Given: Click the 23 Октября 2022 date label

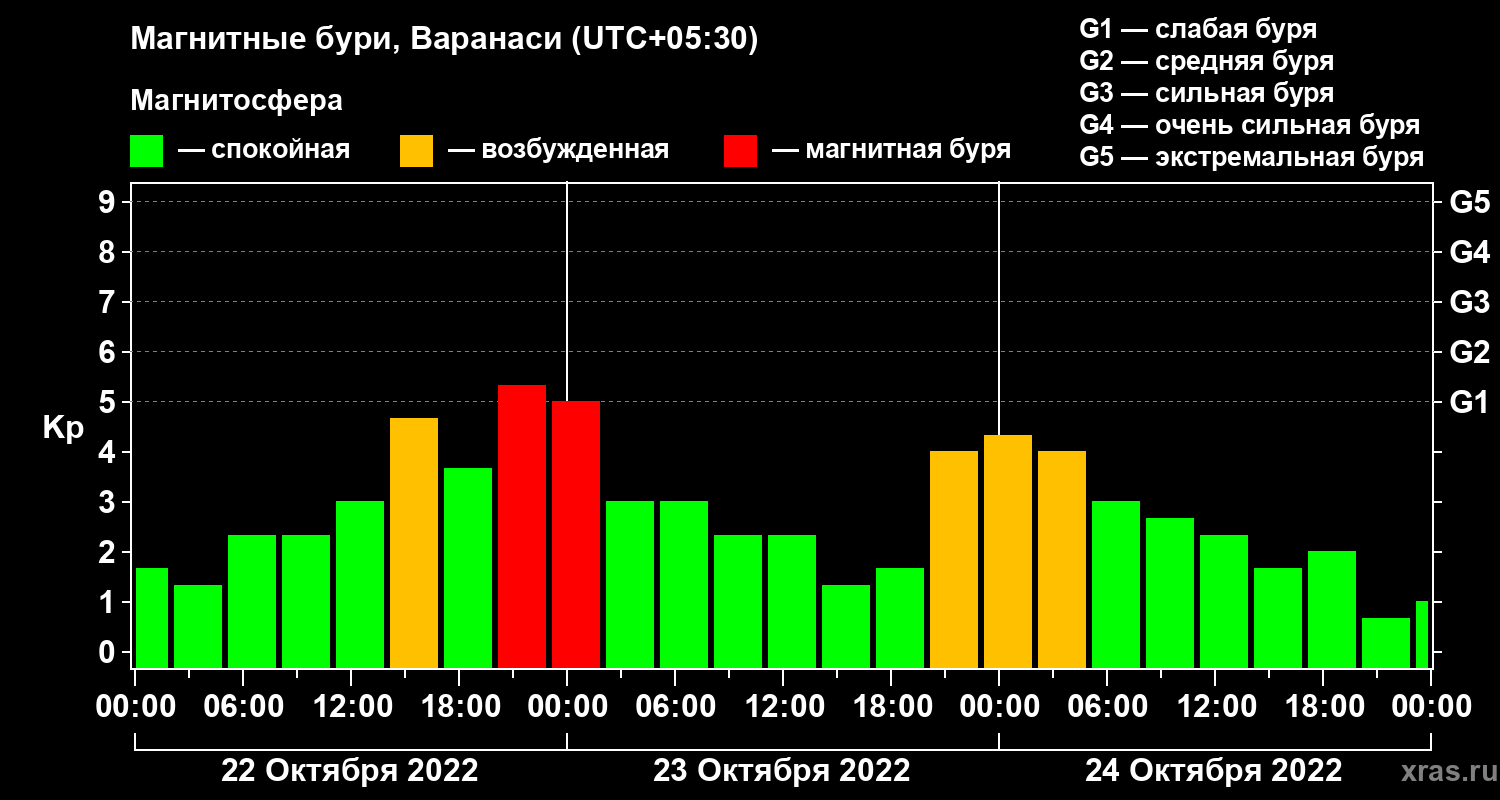Looking at the screenshot, I should point(782,771).
